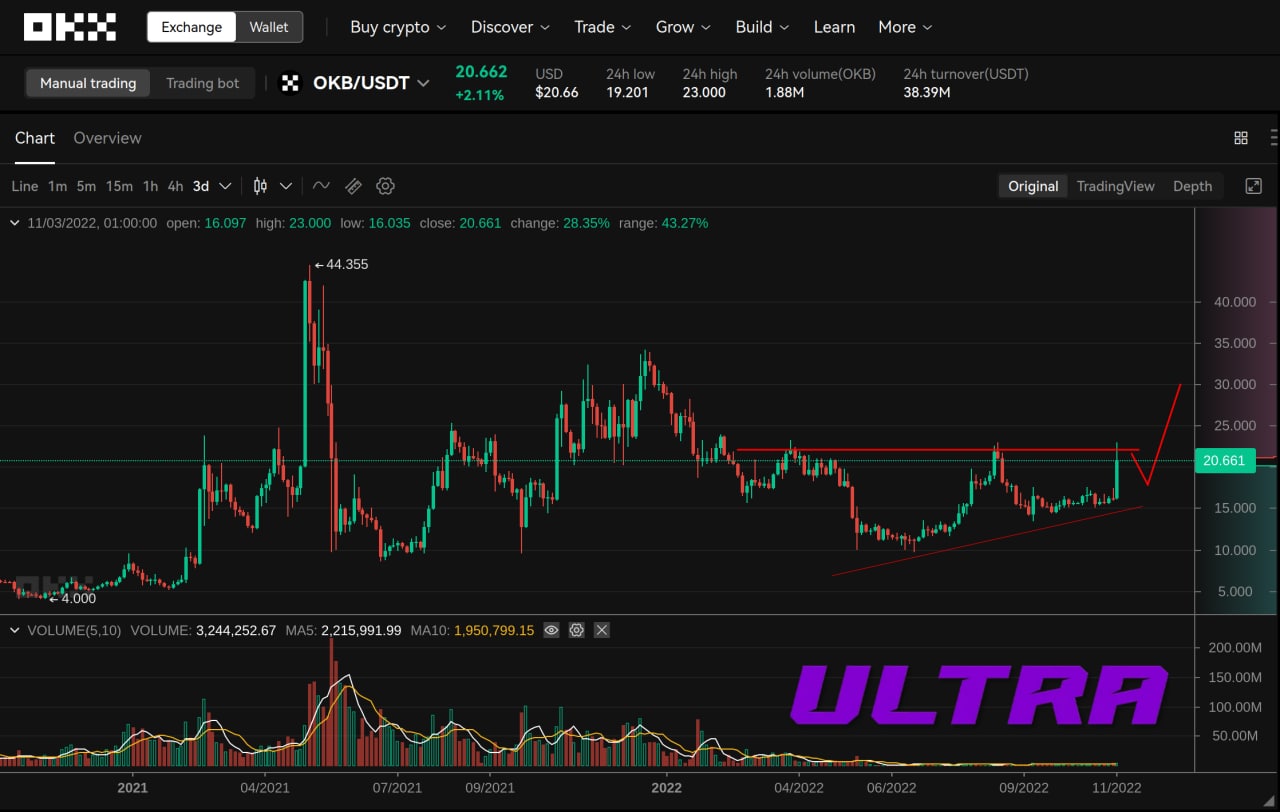This screenshot has height=812, width=1280.
Task: Click the 24h low value 19.201
Action: [x=627, y=92]
